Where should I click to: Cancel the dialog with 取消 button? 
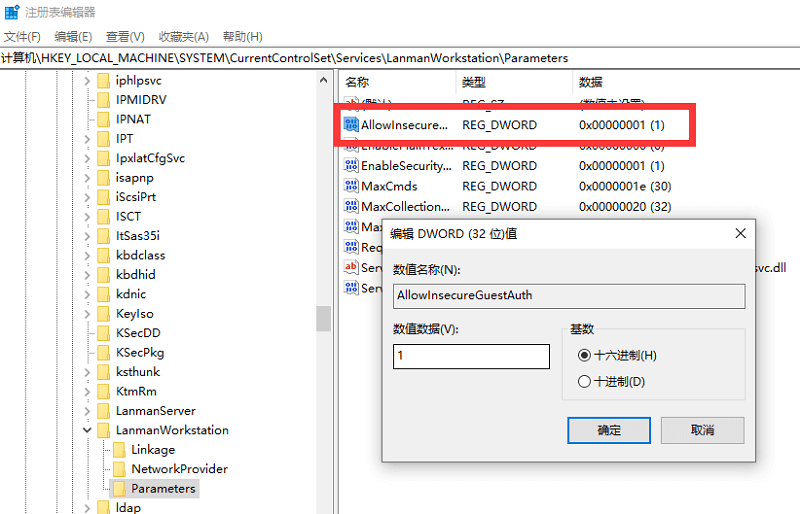tap(703, 430)
